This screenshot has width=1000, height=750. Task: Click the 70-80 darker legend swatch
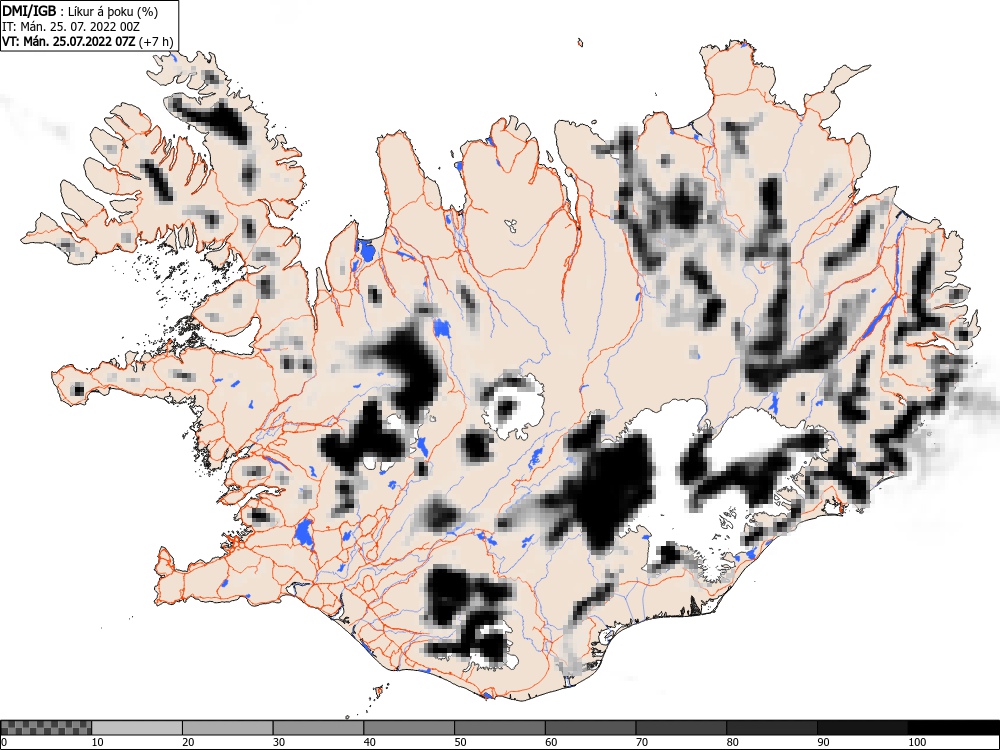[681, 728]
